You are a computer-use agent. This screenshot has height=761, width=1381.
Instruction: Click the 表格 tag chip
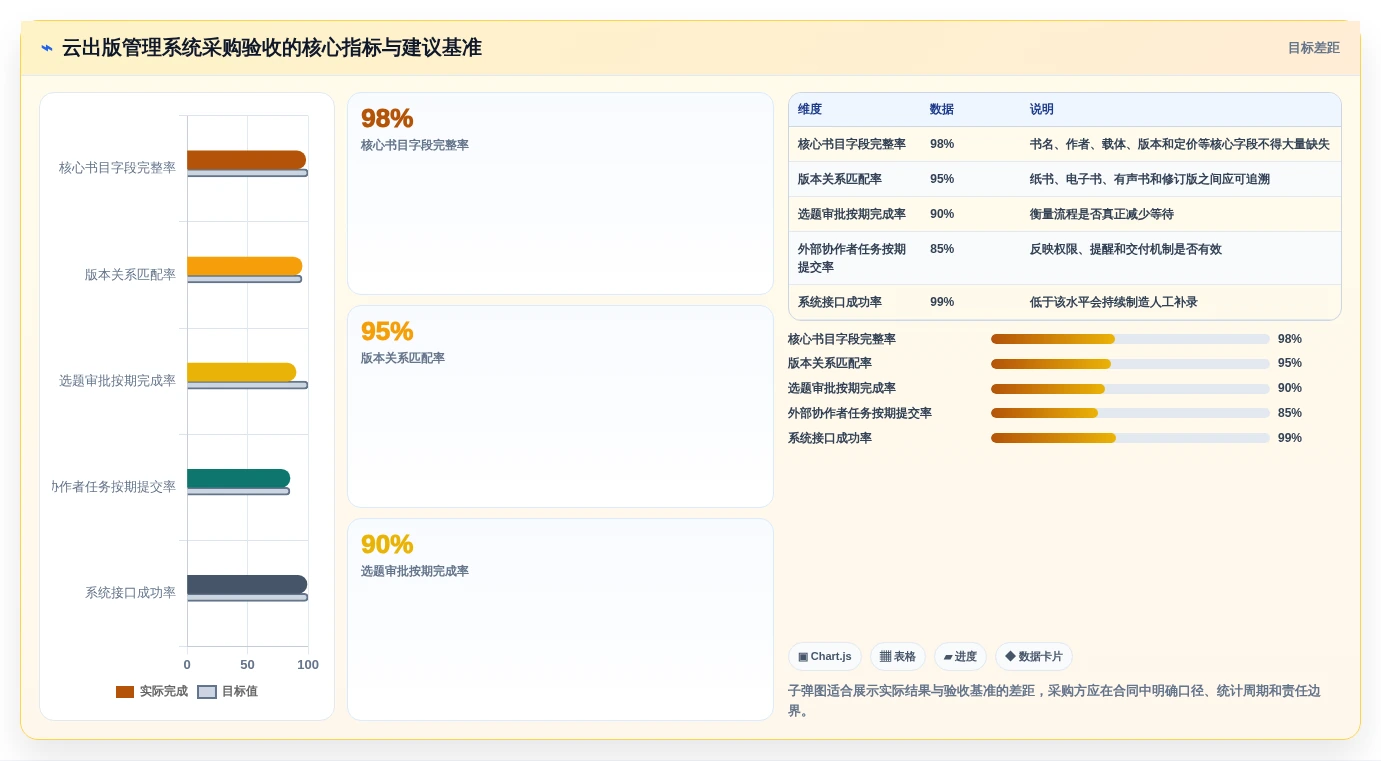[898, 657]
